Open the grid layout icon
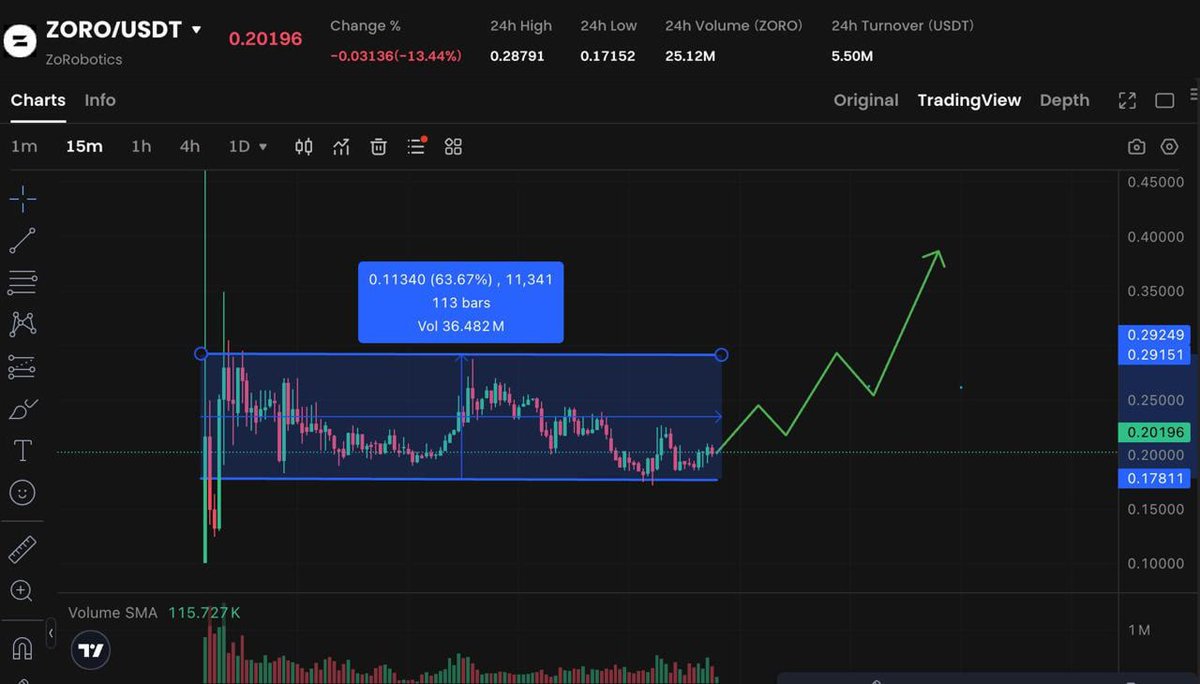1200x684 pixels. (x=453, y=147)
